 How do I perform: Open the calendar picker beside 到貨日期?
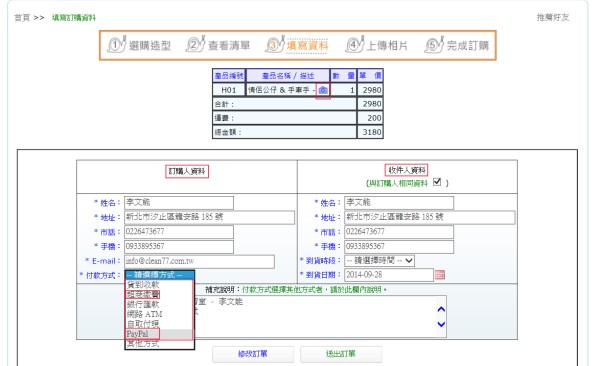440,275
